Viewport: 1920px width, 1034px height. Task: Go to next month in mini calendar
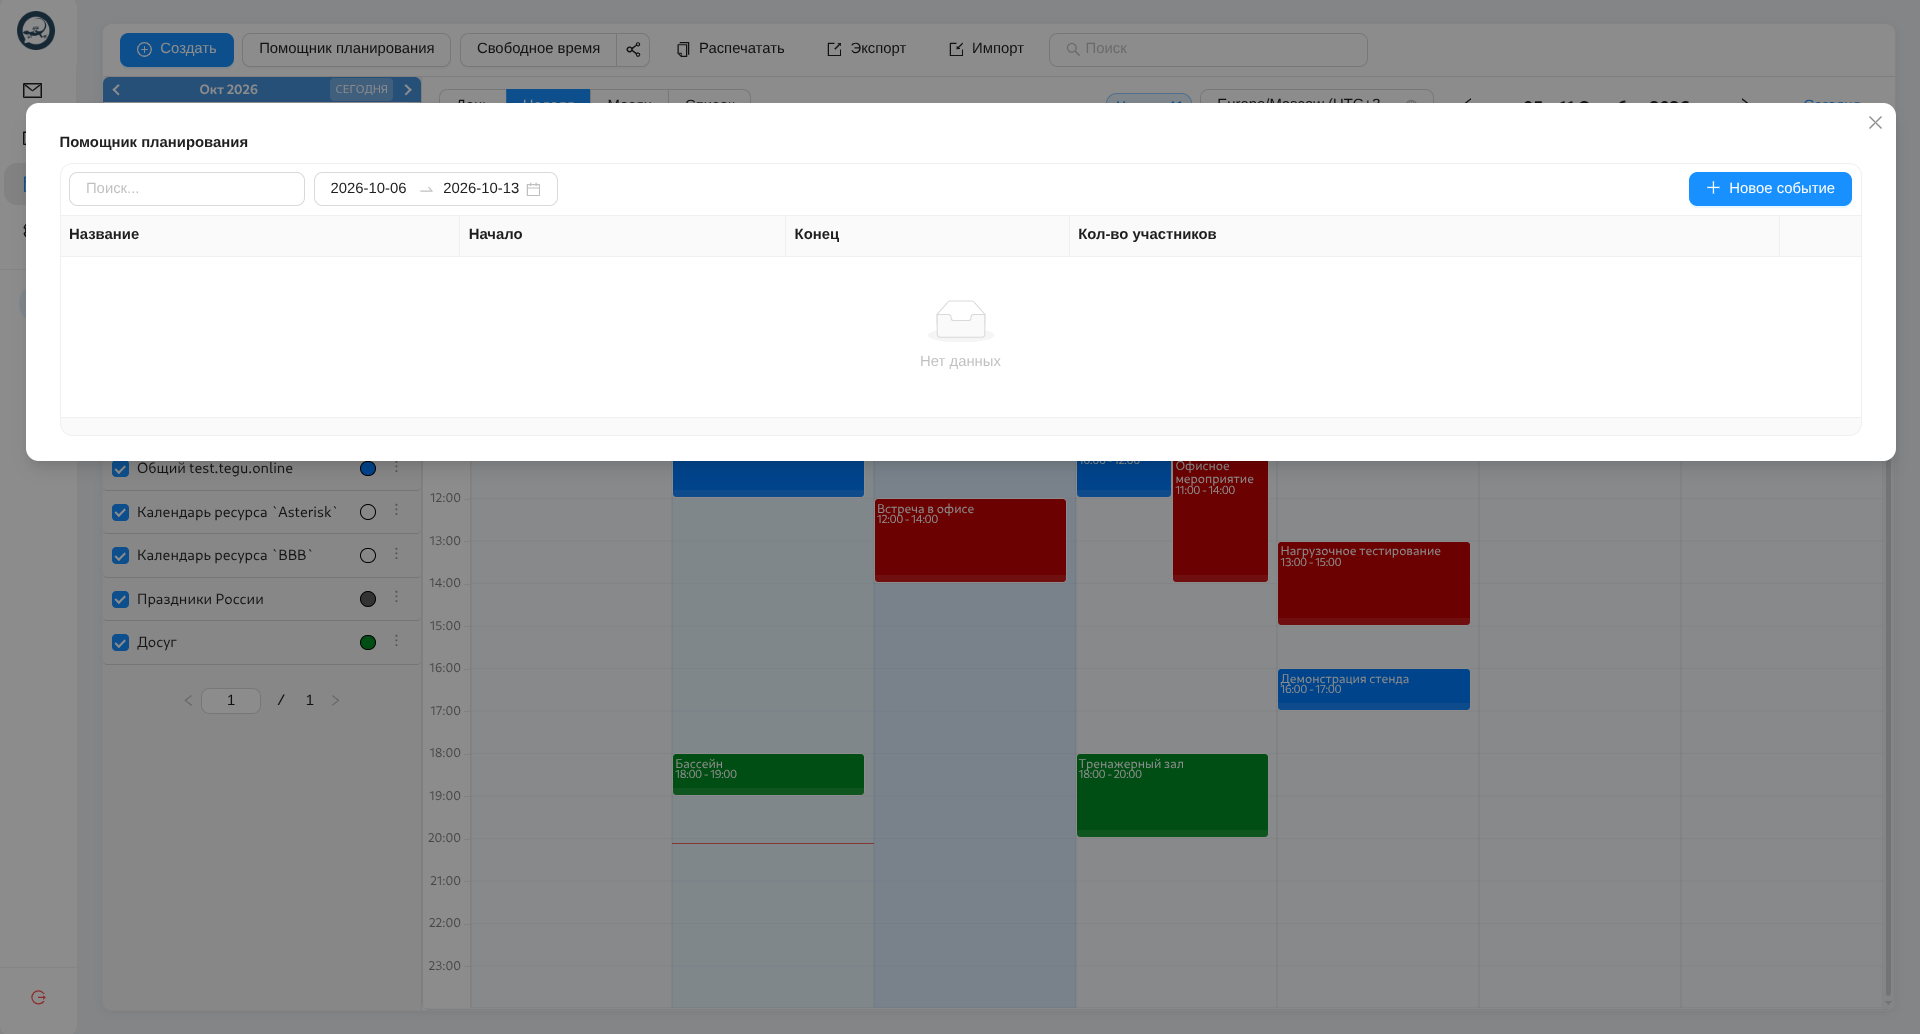[x=408, y=89]
